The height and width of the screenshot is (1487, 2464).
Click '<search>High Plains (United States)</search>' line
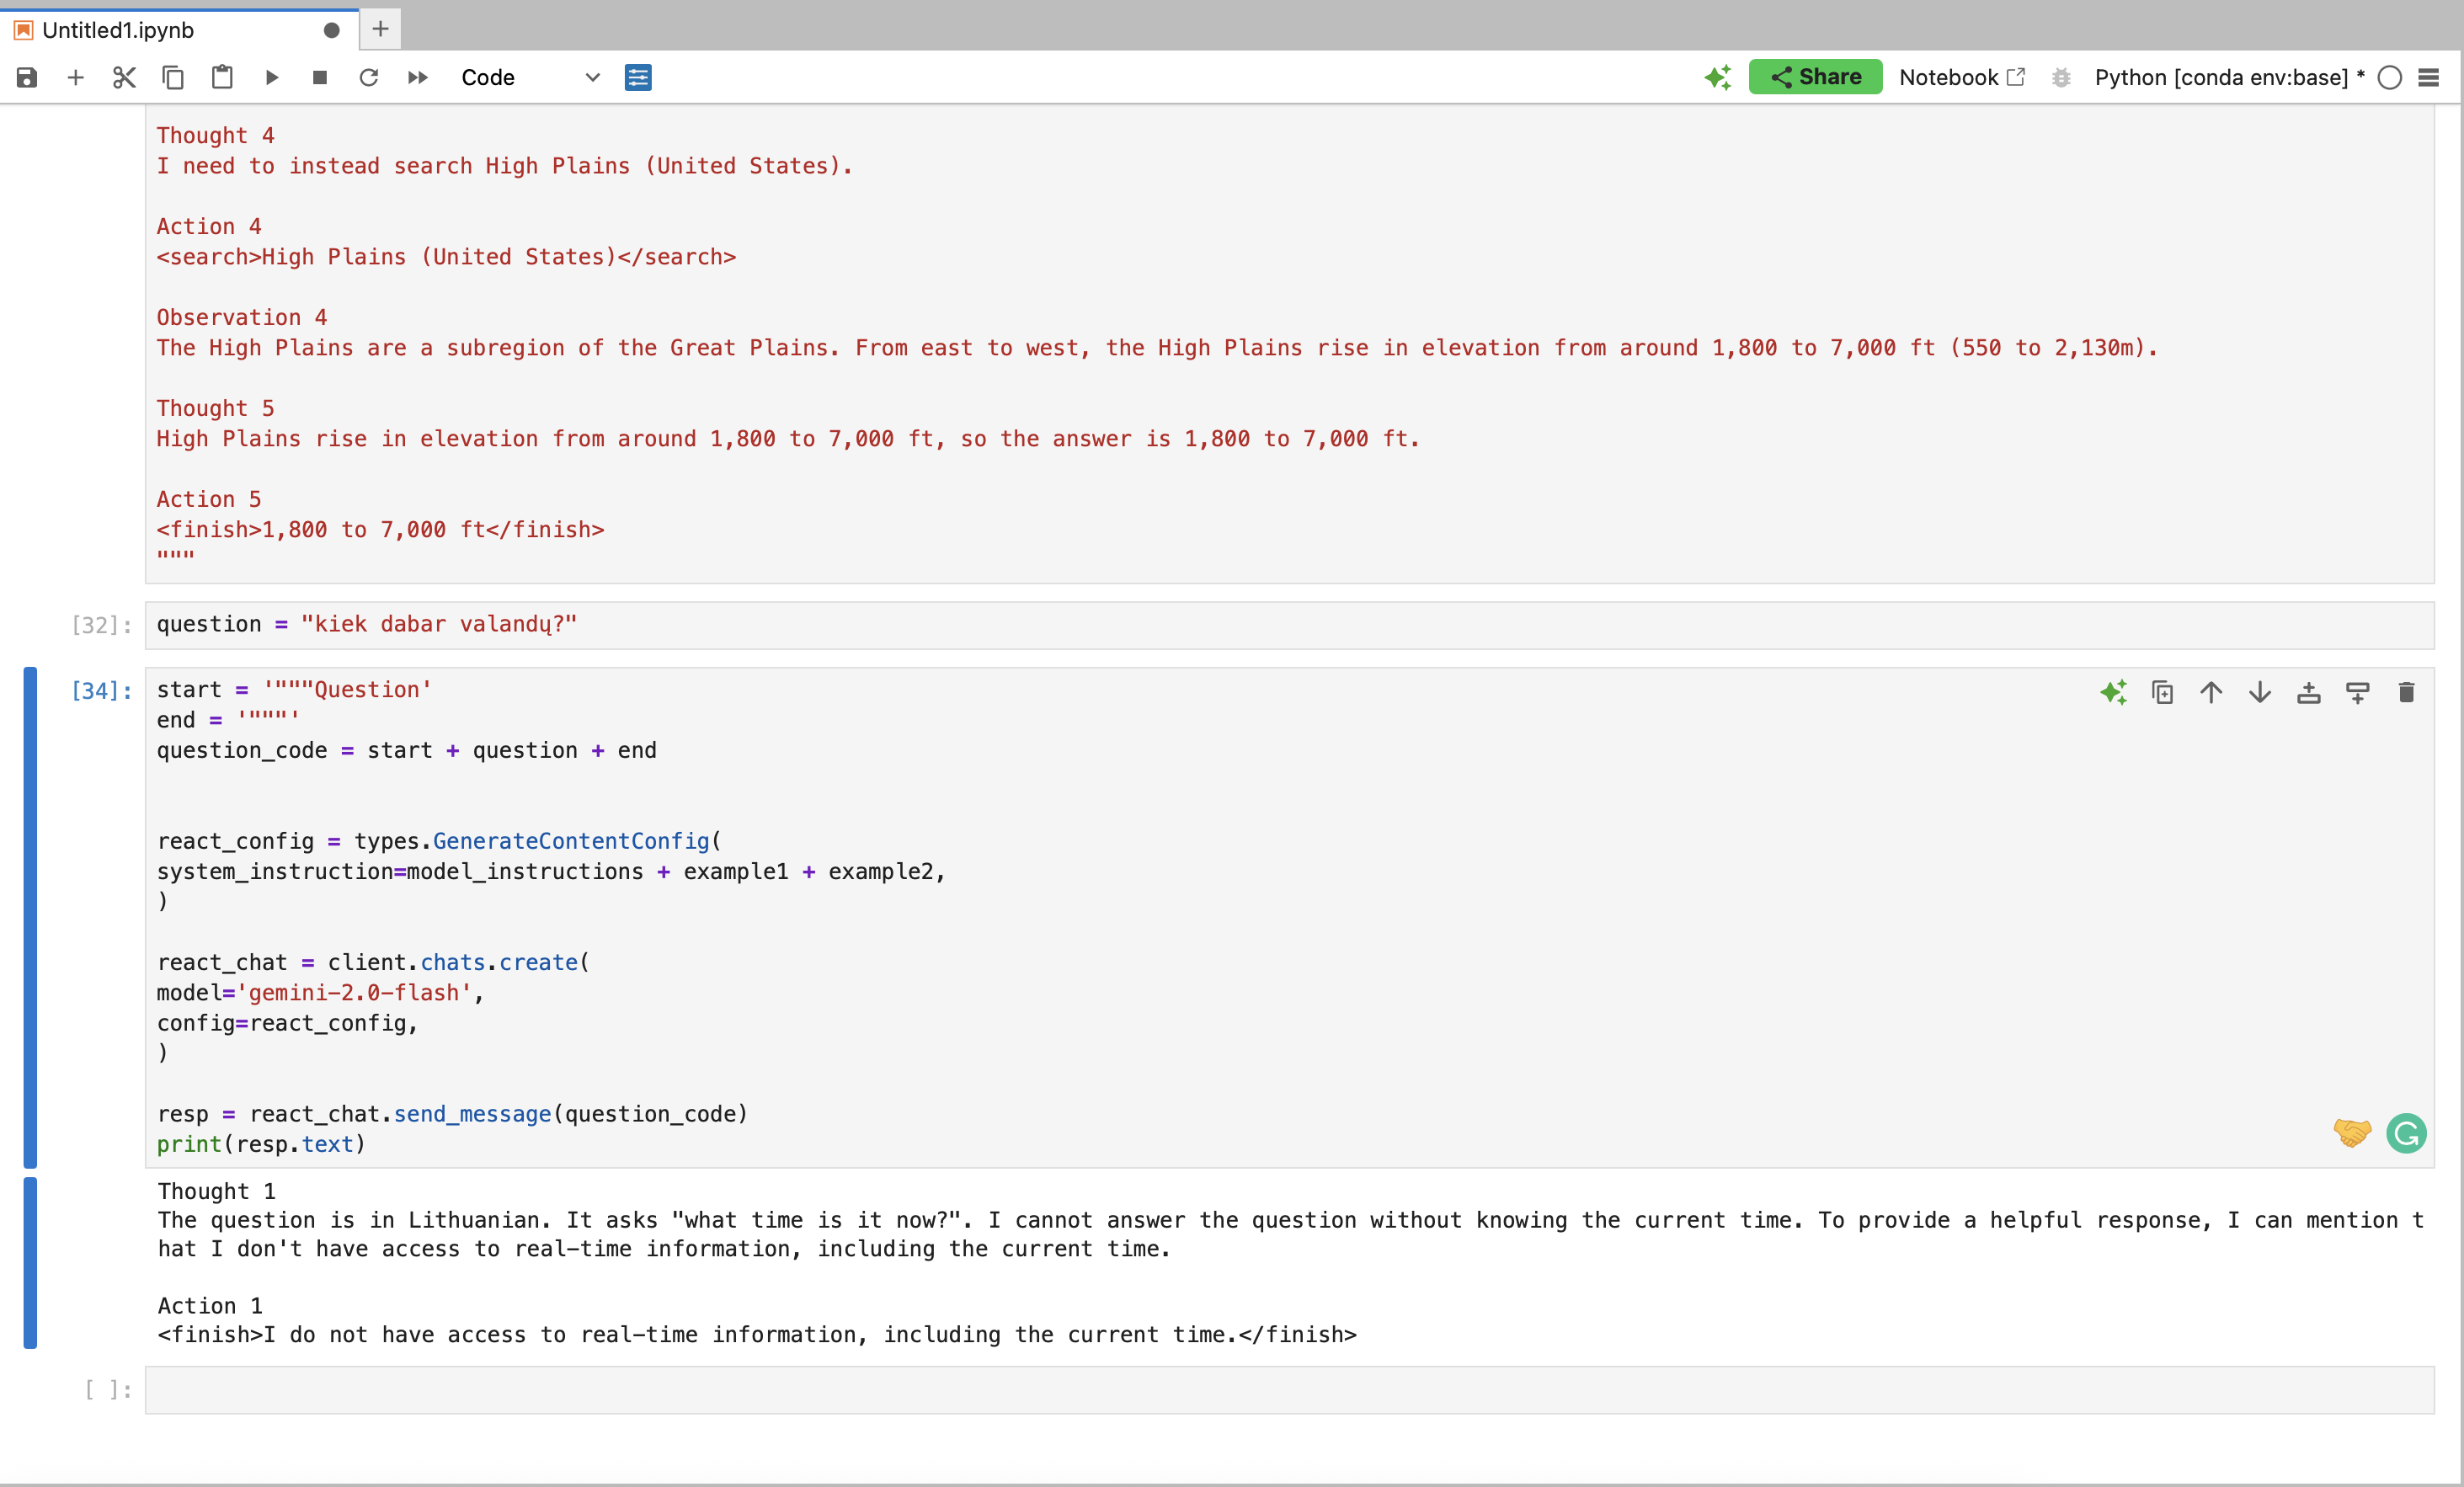pos(446,257)
